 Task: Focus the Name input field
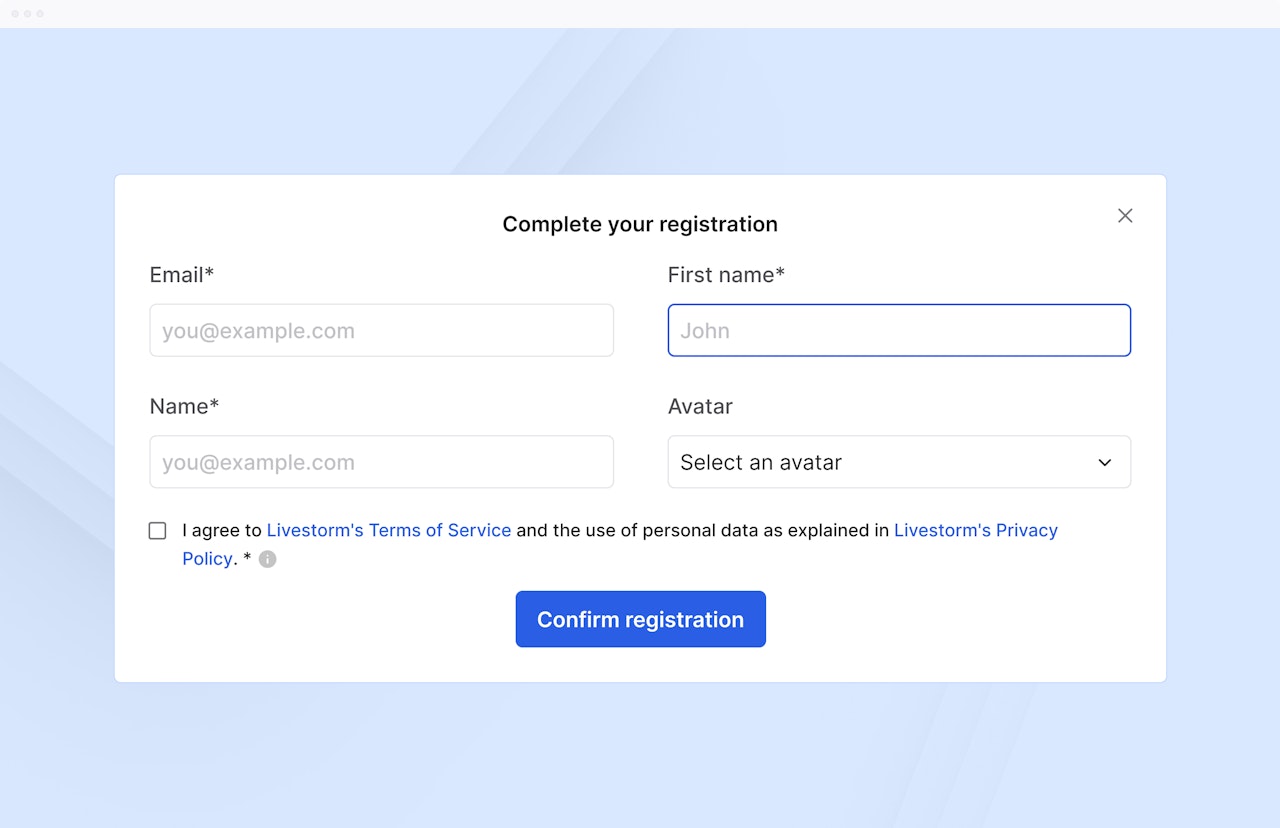click(x=381, y=462)
